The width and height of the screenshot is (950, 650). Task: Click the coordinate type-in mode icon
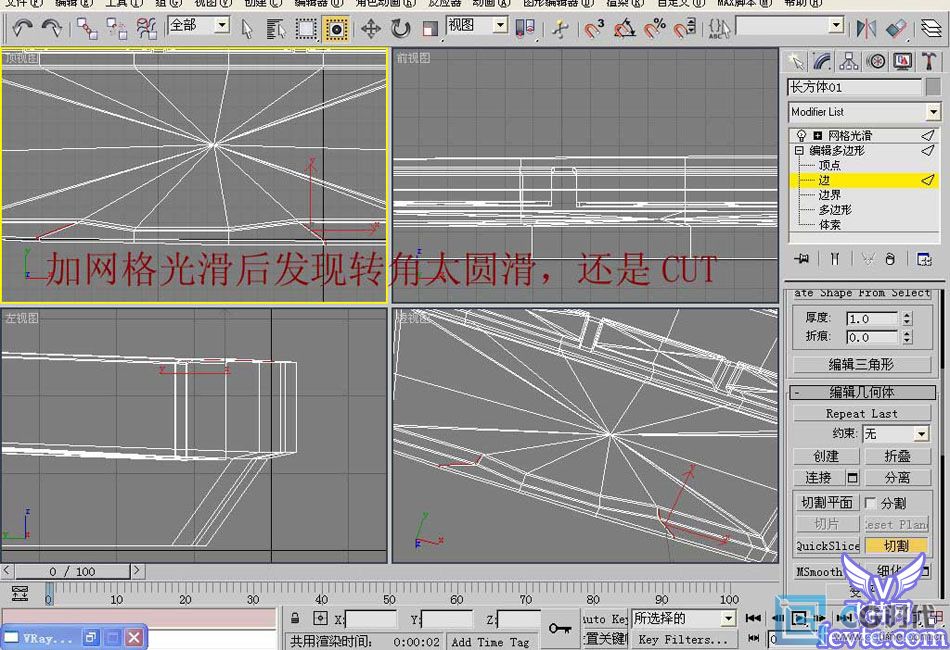(x=320, y=618)
